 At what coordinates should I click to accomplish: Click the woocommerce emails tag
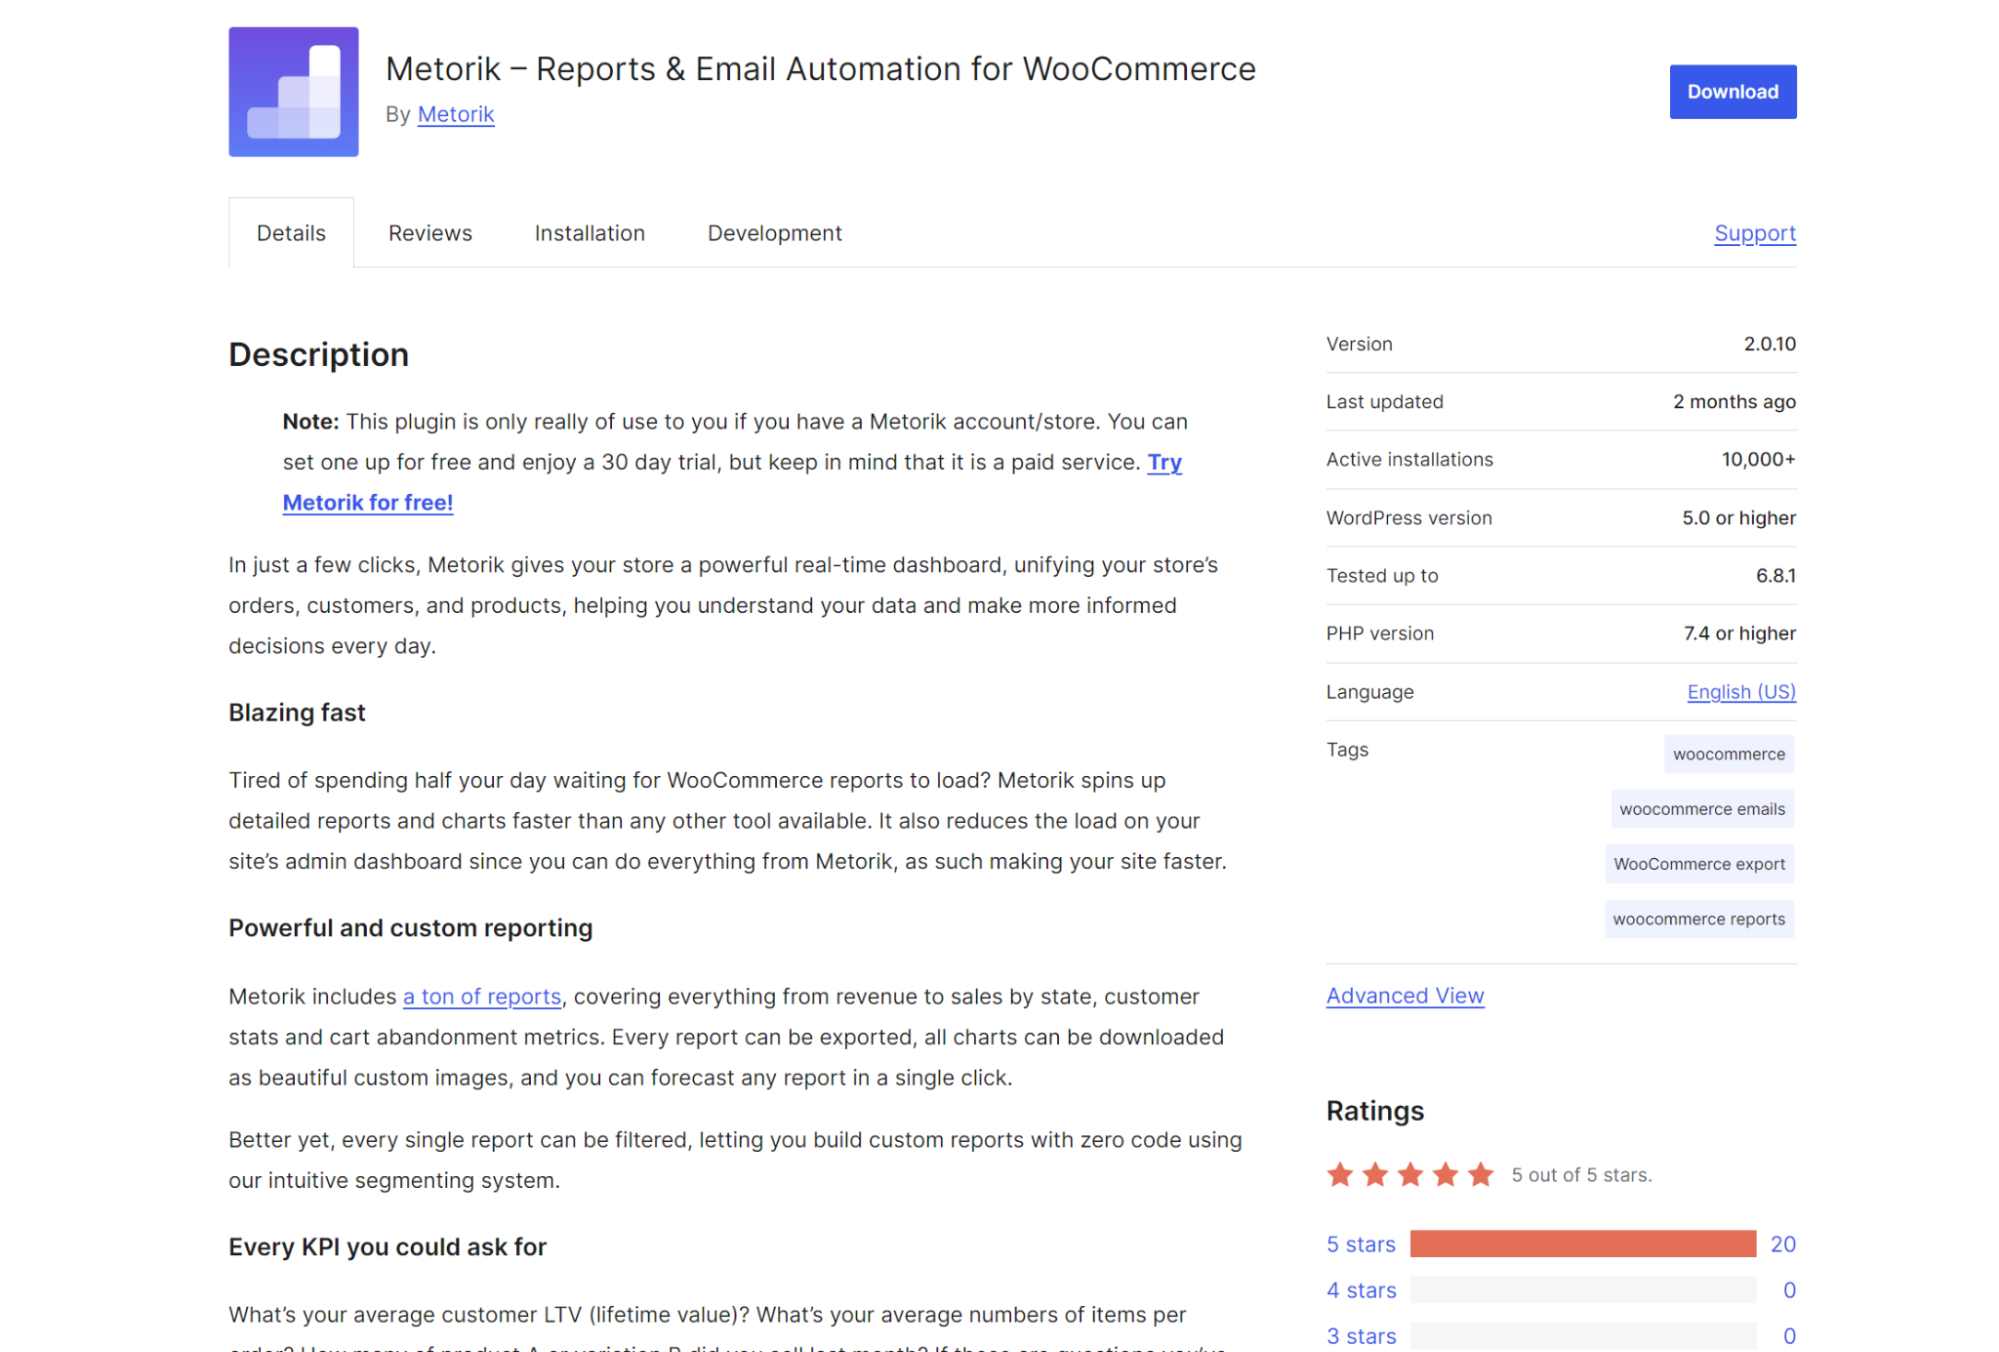(1702, 809)
